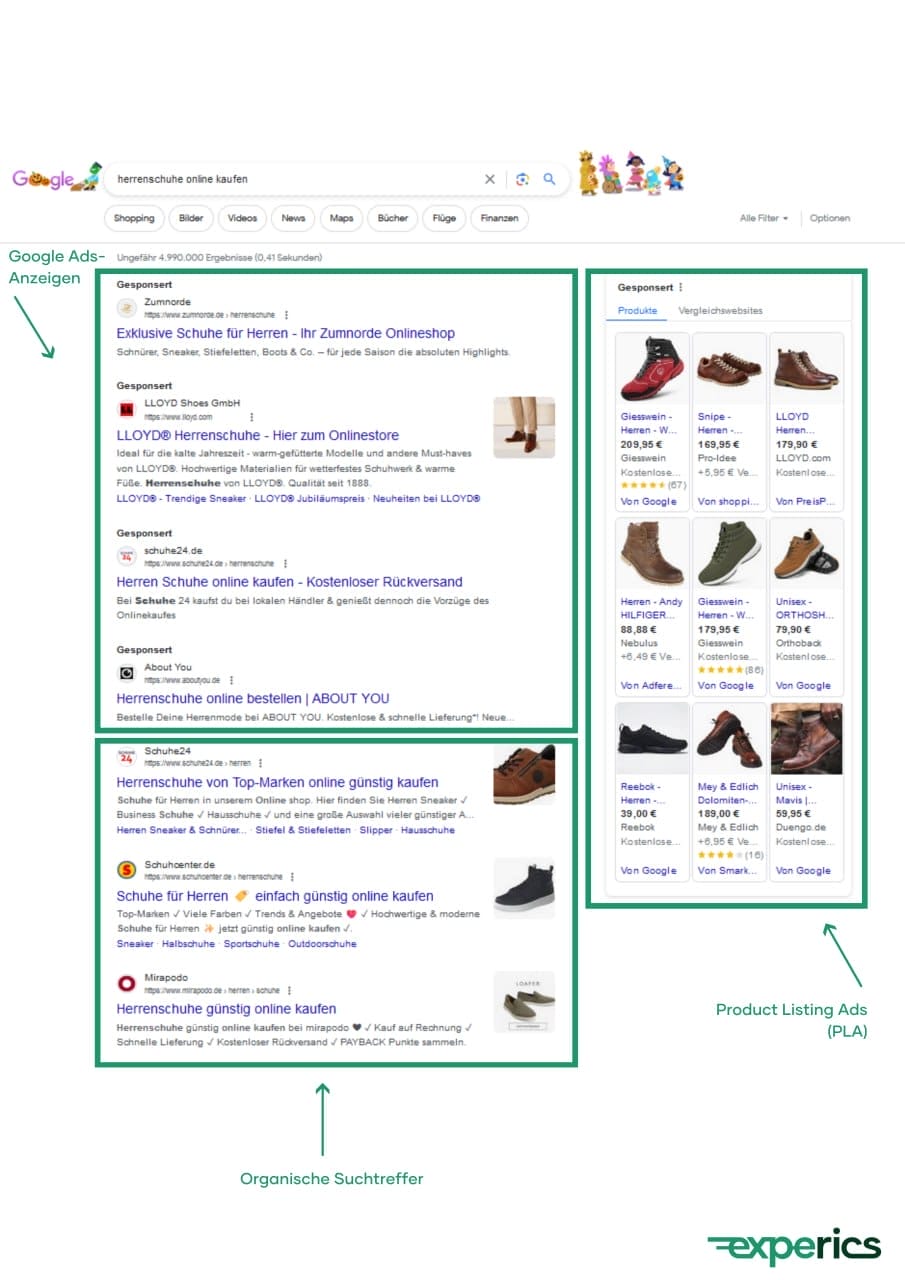The image size is (905, 1280).
Task: Click the Mirapodo site favicon
Action: (x=126, y=983)
